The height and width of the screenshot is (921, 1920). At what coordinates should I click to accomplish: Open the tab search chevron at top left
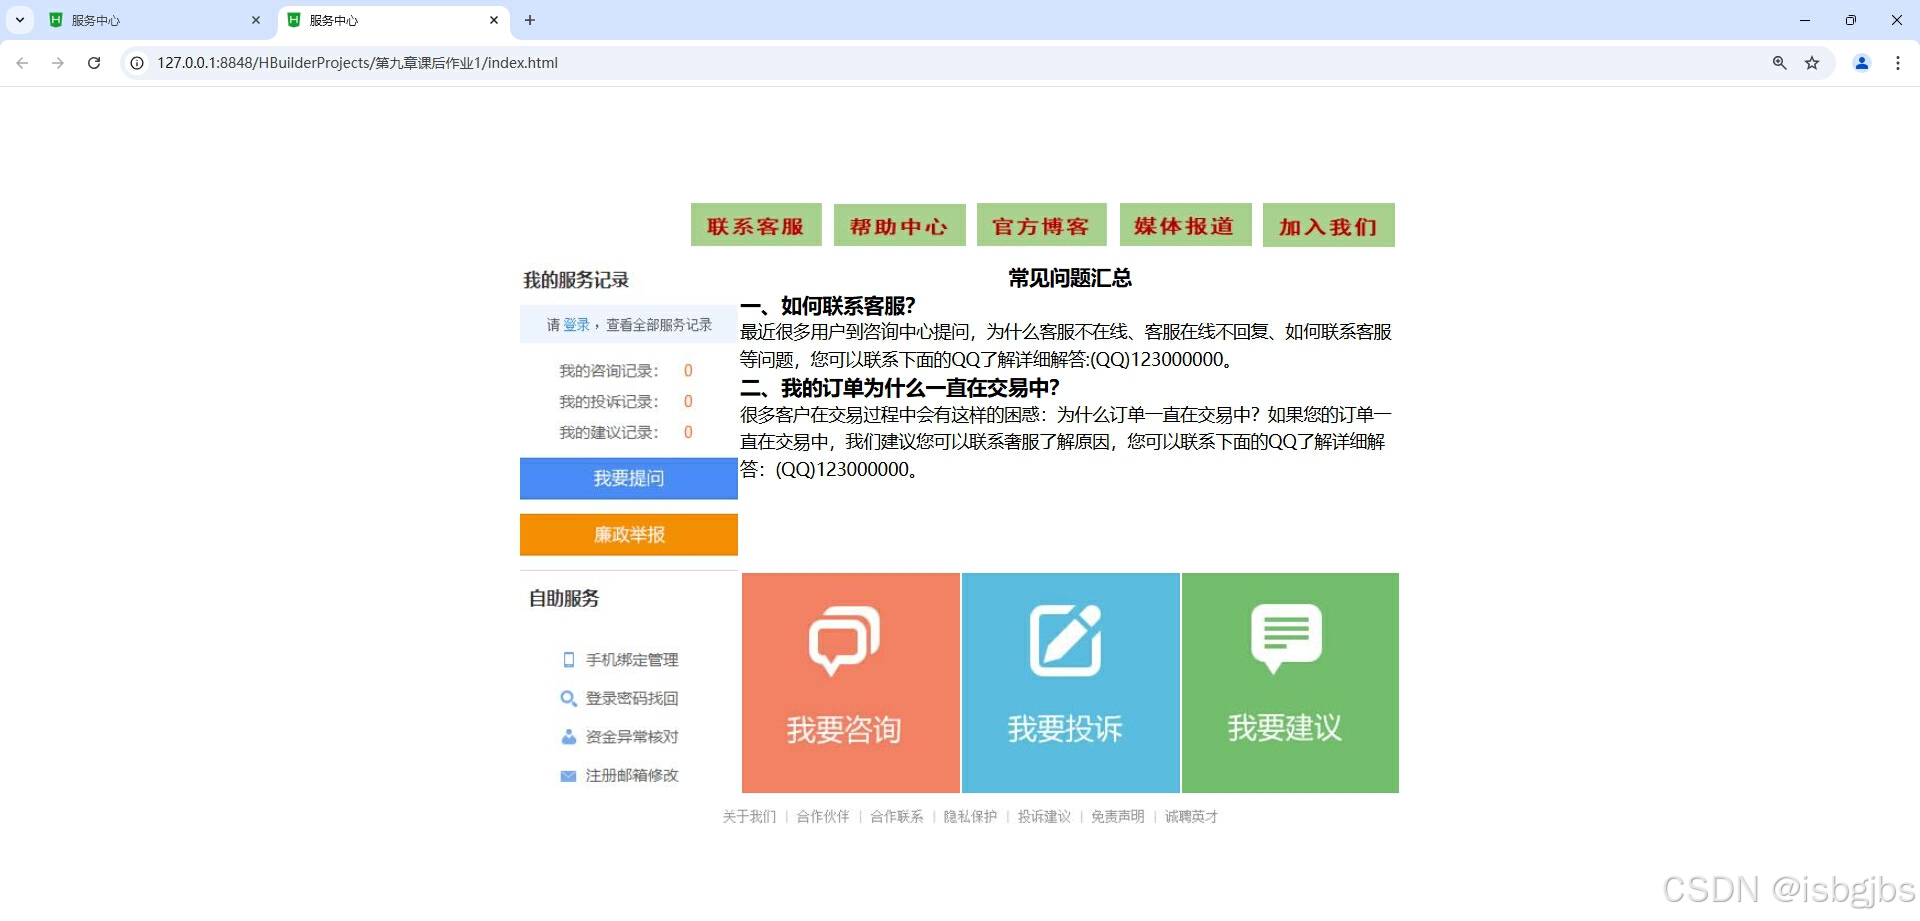point(19,20)
